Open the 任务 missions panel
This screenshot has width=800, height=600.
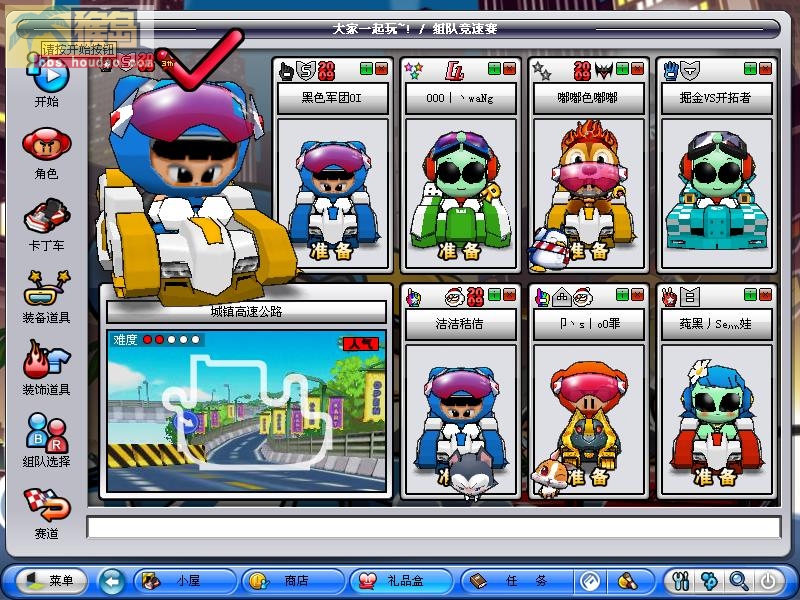pos(515,581)
